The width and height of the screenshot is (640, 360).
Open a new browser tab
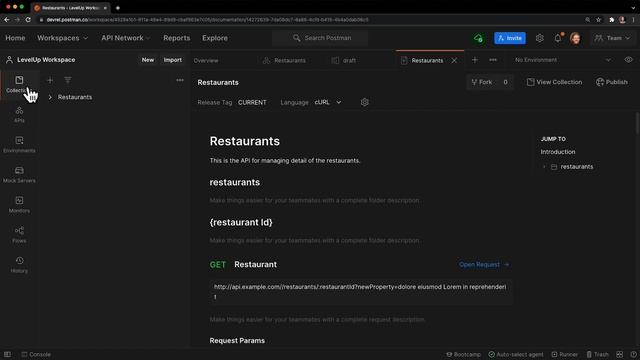(118, 8)
